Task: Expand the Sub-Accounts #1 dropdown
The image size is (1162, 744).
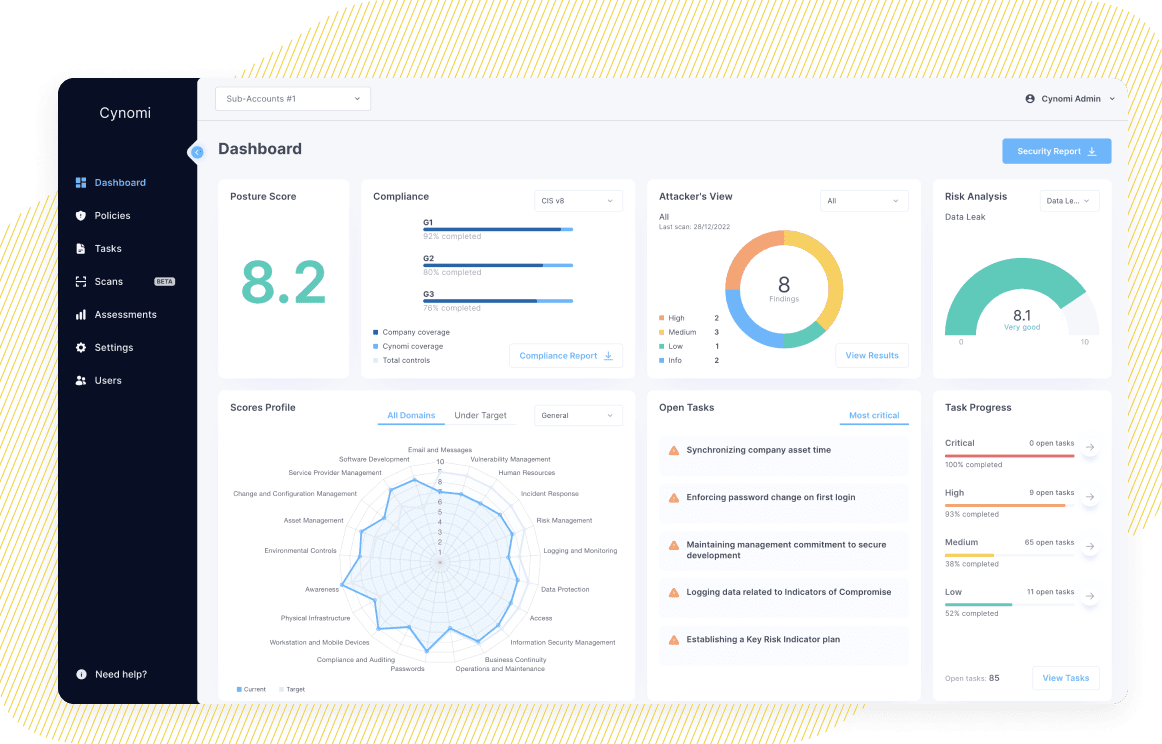Action: pos(293,99)
